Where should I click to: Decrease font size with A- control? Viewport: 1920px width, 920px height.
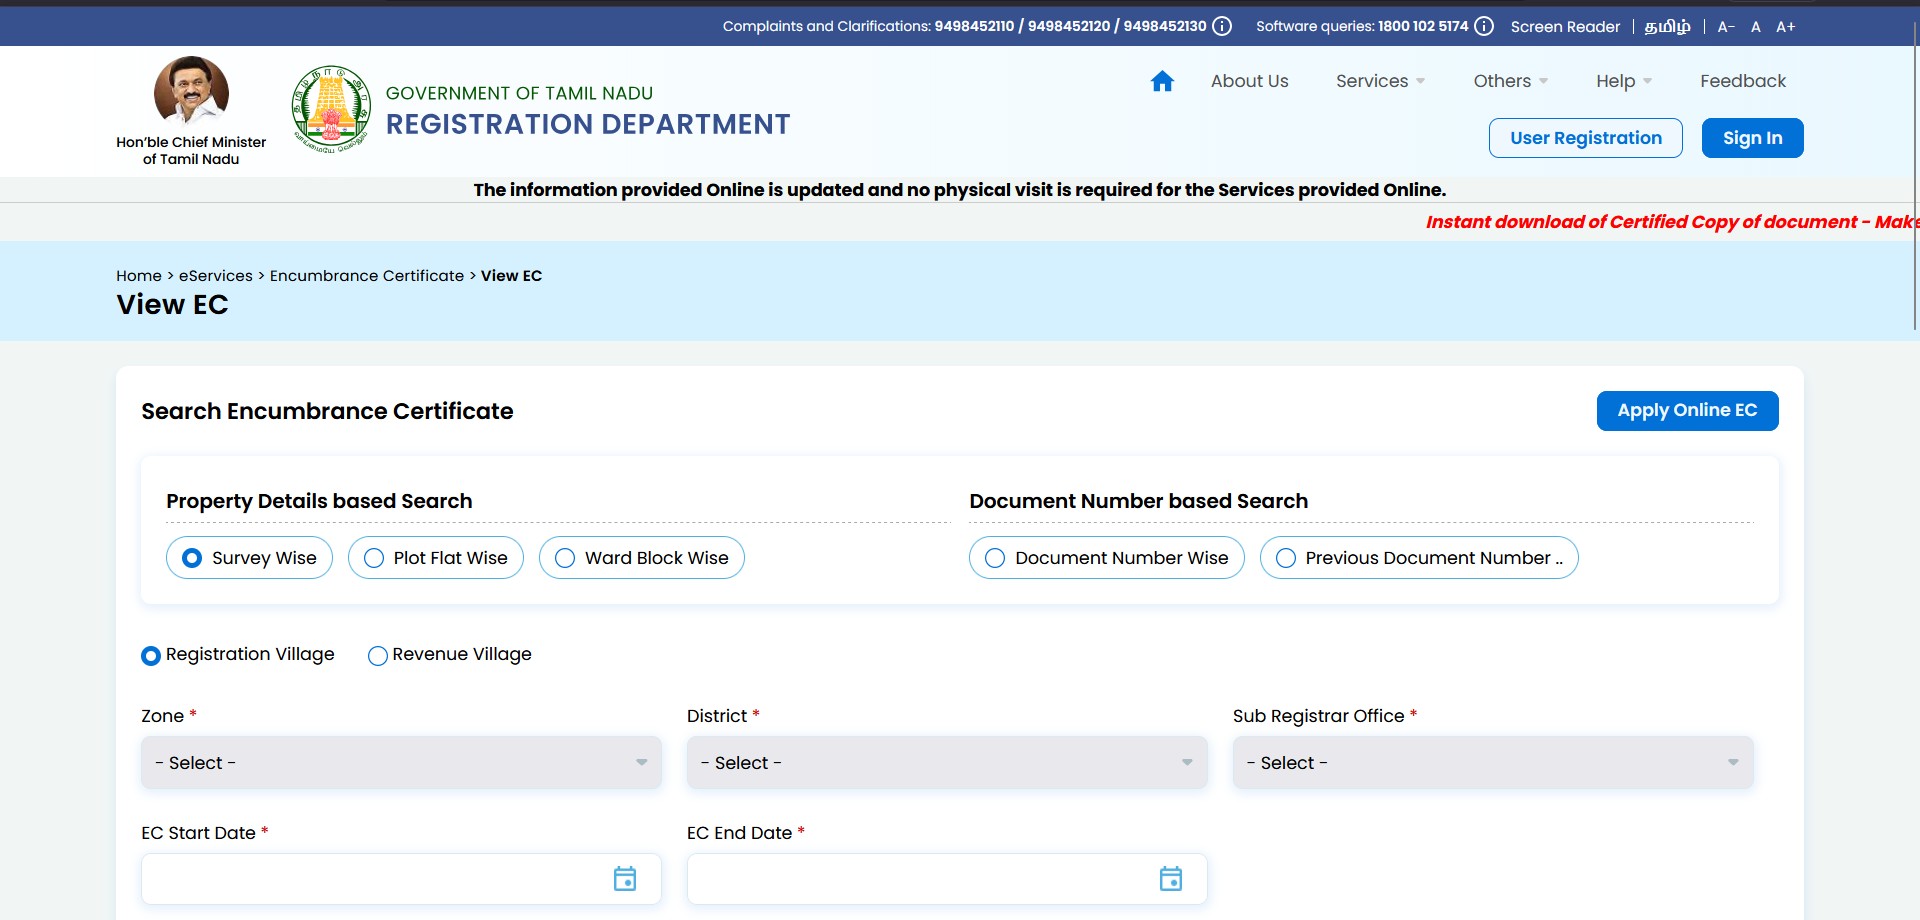tap(1725, 27)
